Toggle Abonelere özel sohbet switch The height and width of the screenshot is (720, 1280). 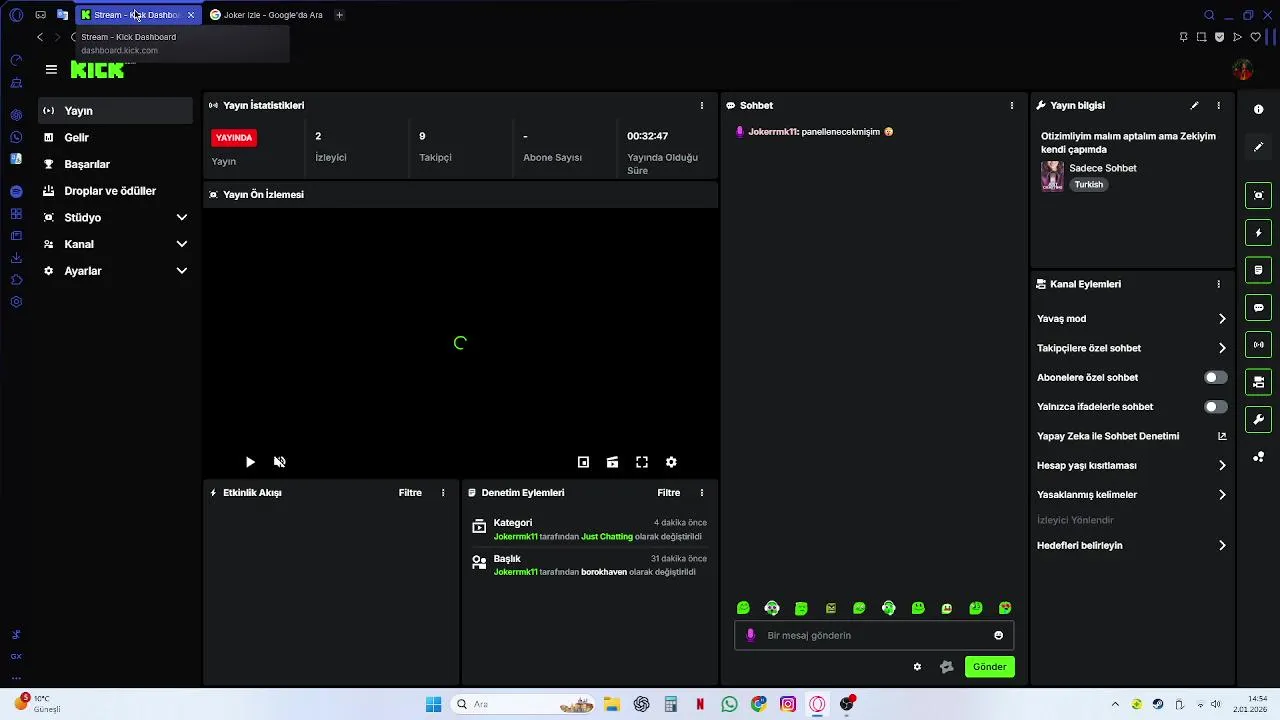pyautogui.click(x=1215, y=377)
